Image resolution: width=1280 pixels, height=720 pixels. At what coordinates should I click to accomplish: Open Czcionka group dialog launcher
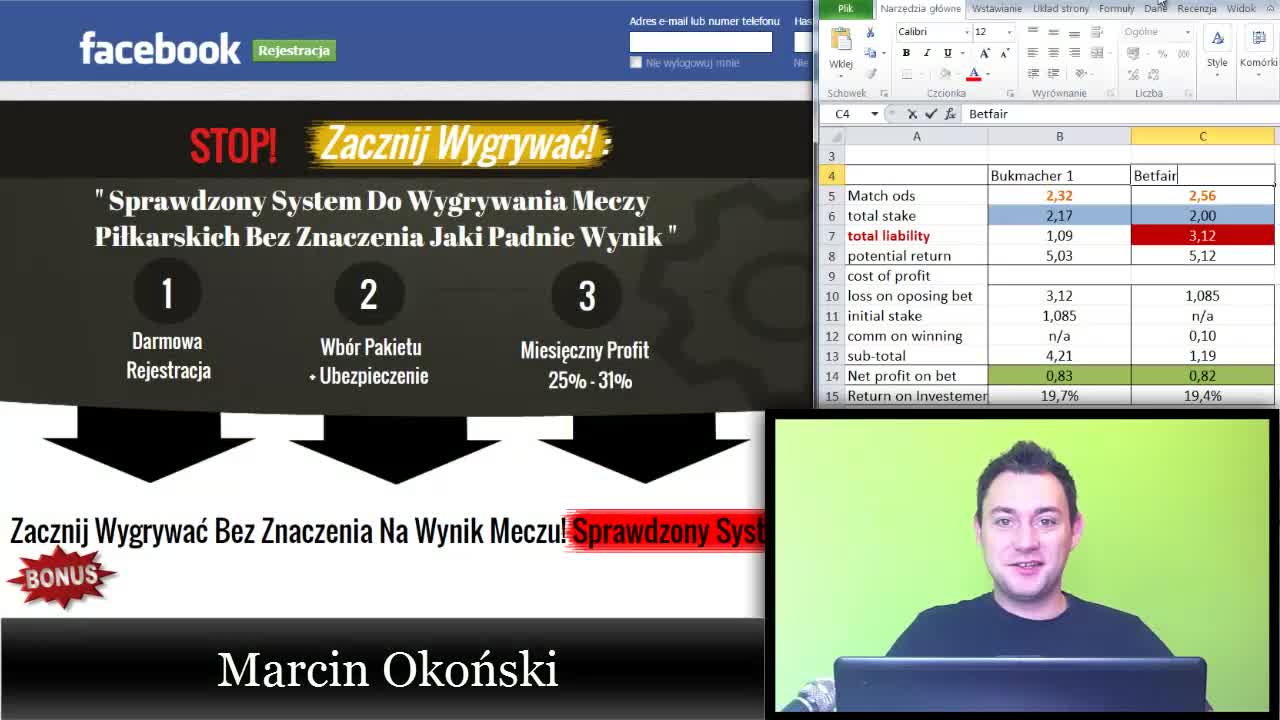[1010, 94]
